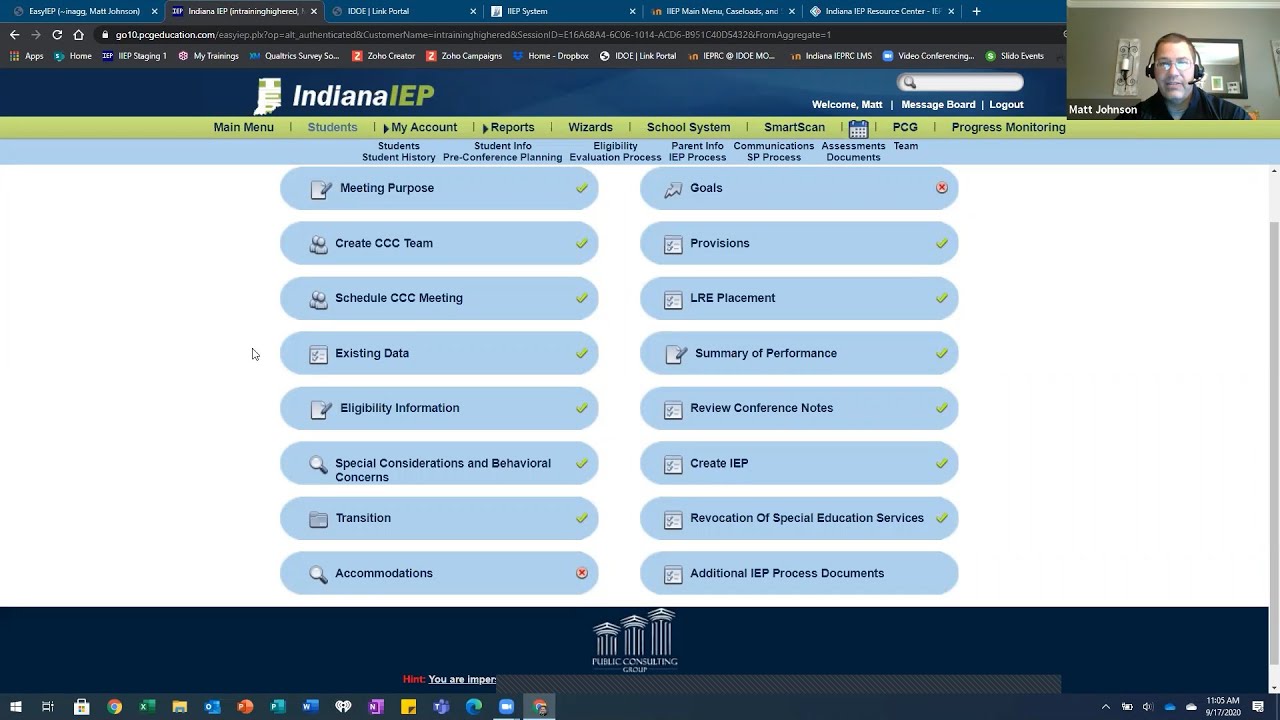Click the Accommodations magnifier icon
The width and height of the screenshot is (1280, 720).
point(318,574)
